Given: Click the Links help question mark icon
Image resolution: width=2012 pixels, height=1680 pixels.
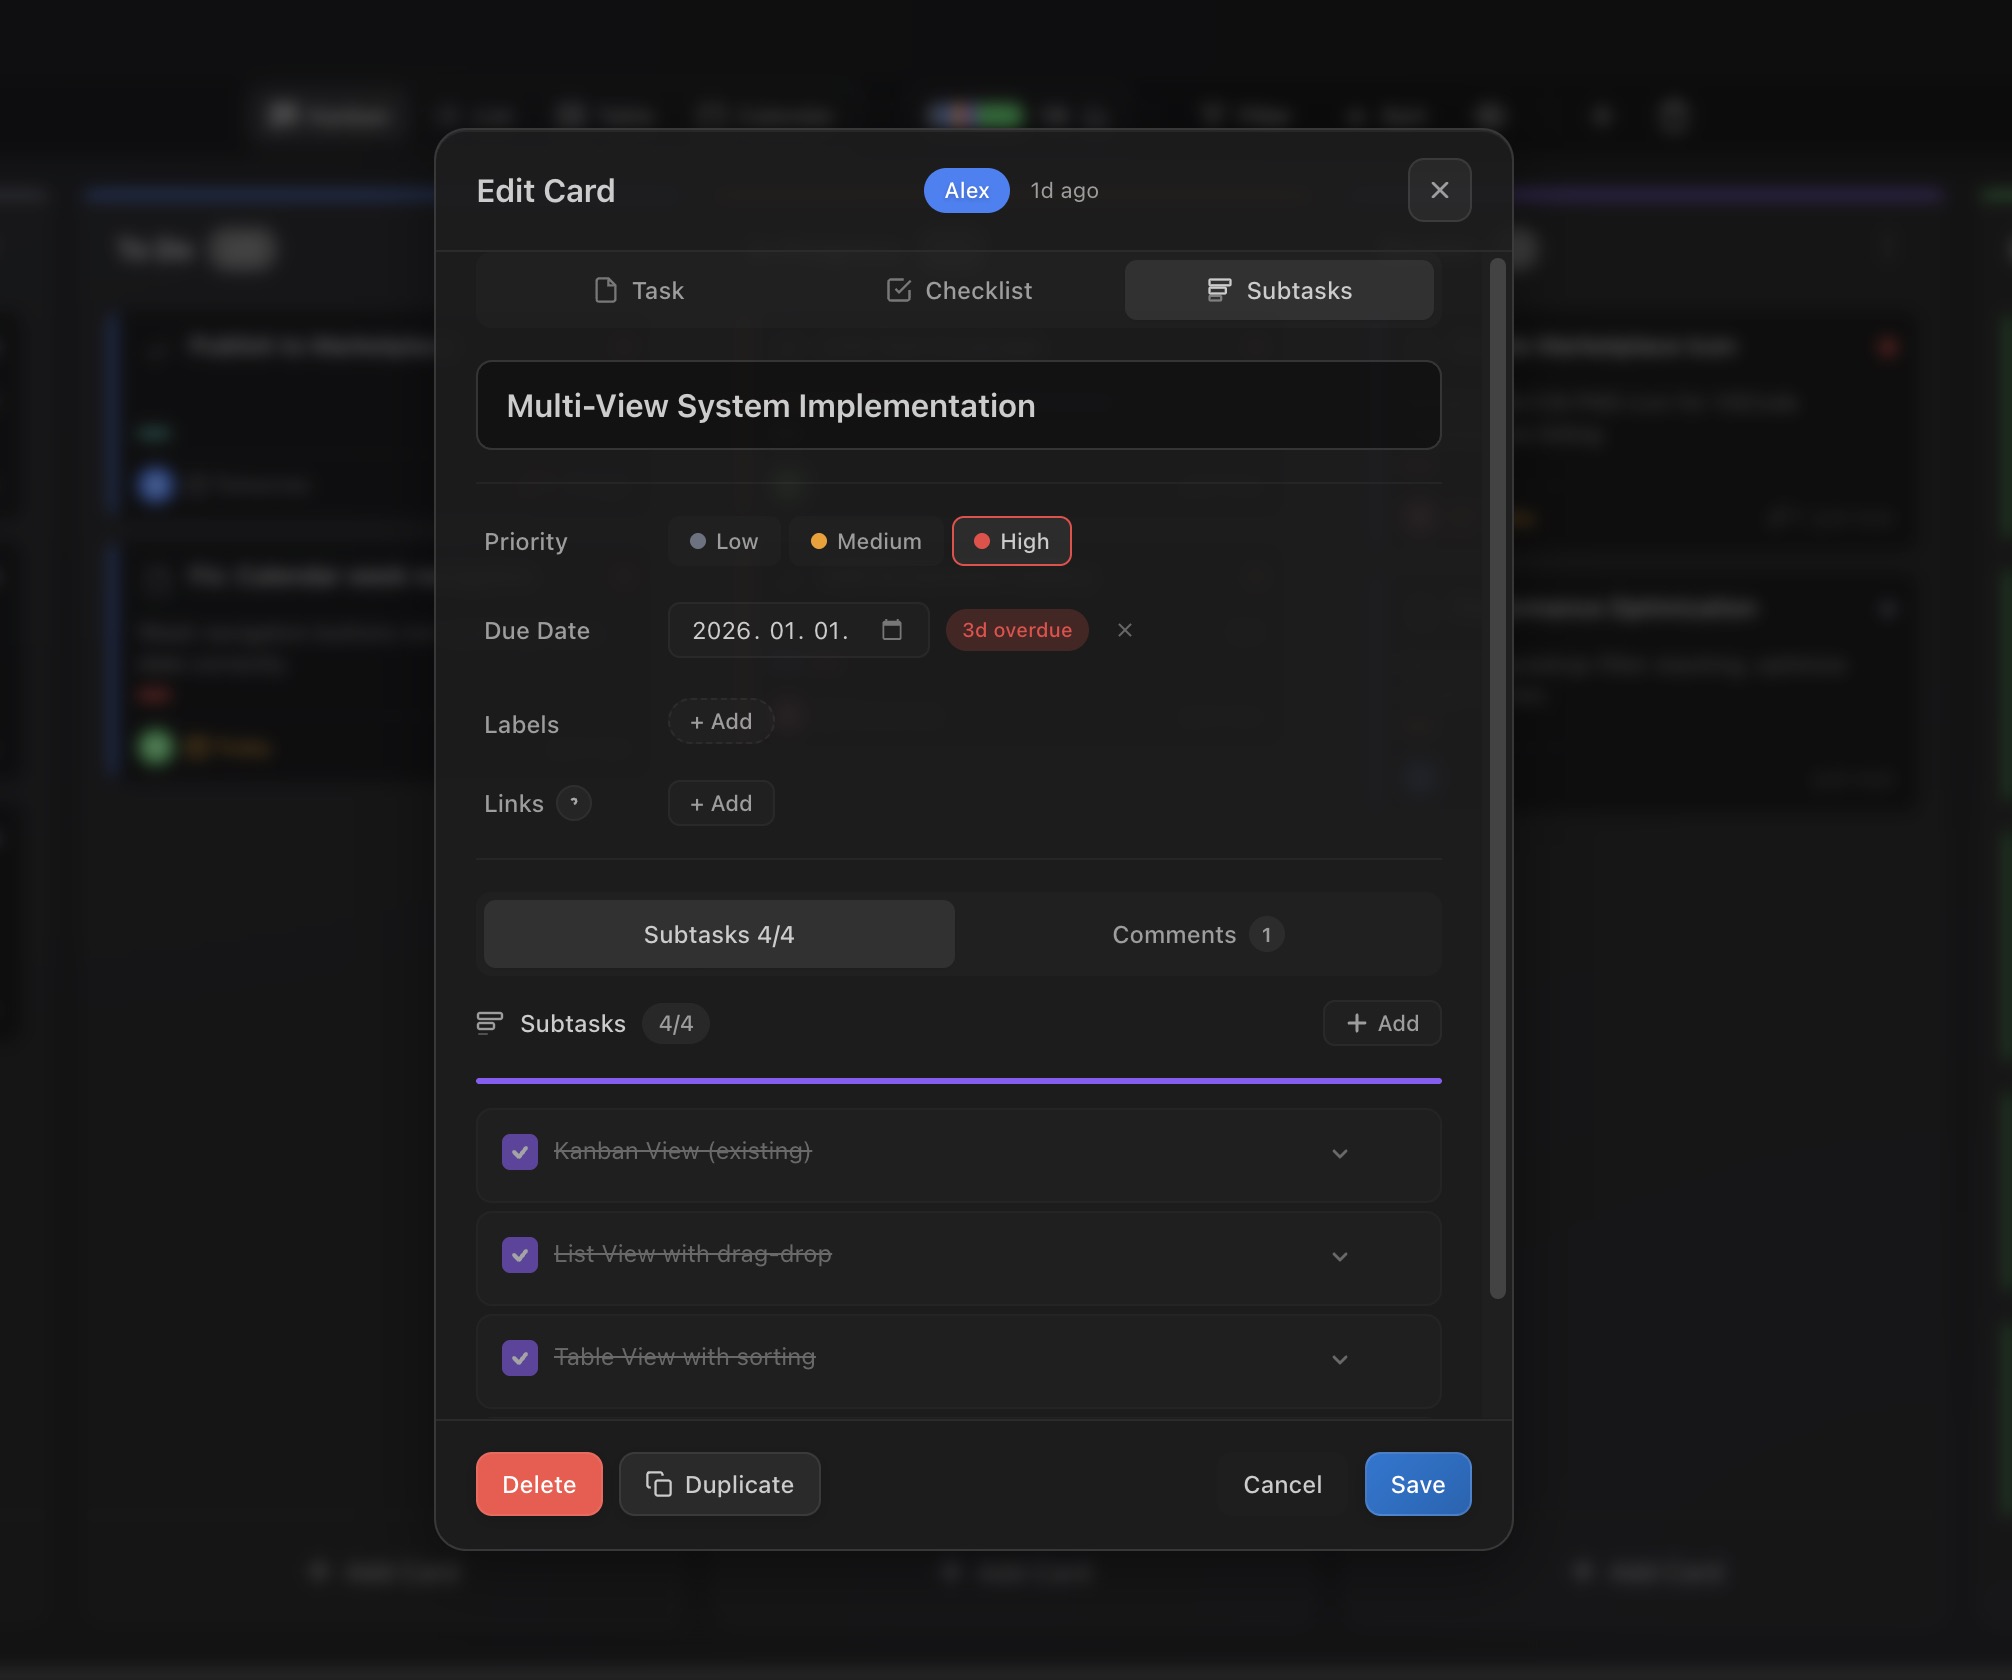Looking at the screenshot, I should pyautogui.click(x=573, y=803).
